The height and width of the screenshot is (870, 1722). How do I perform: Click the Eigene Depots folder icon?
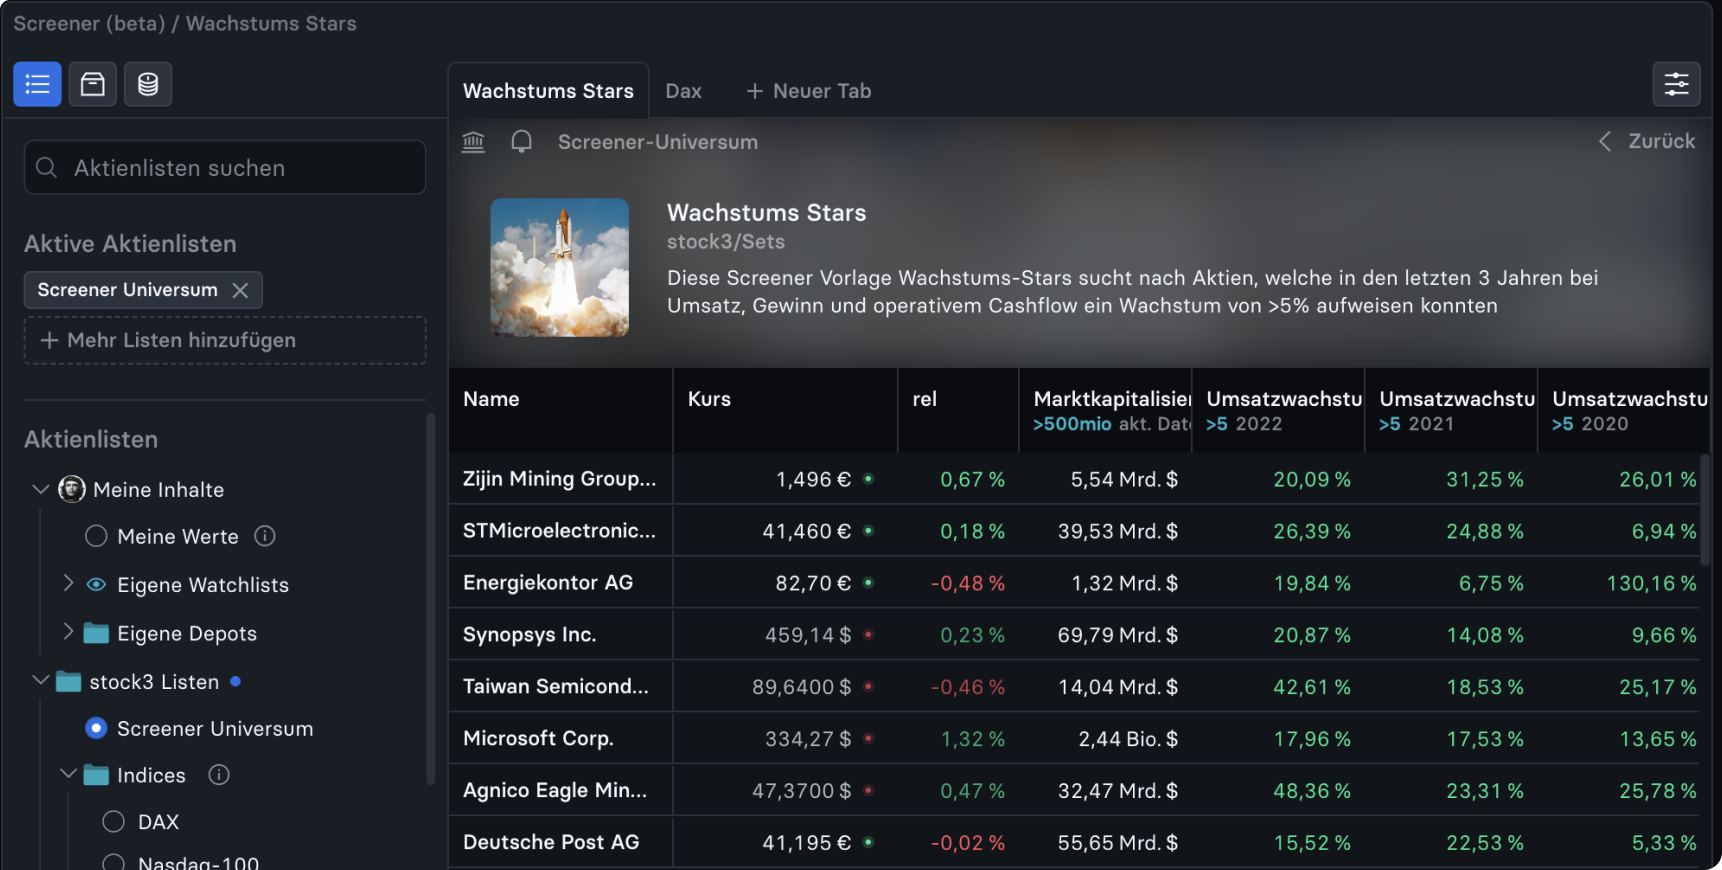[96, 633]
